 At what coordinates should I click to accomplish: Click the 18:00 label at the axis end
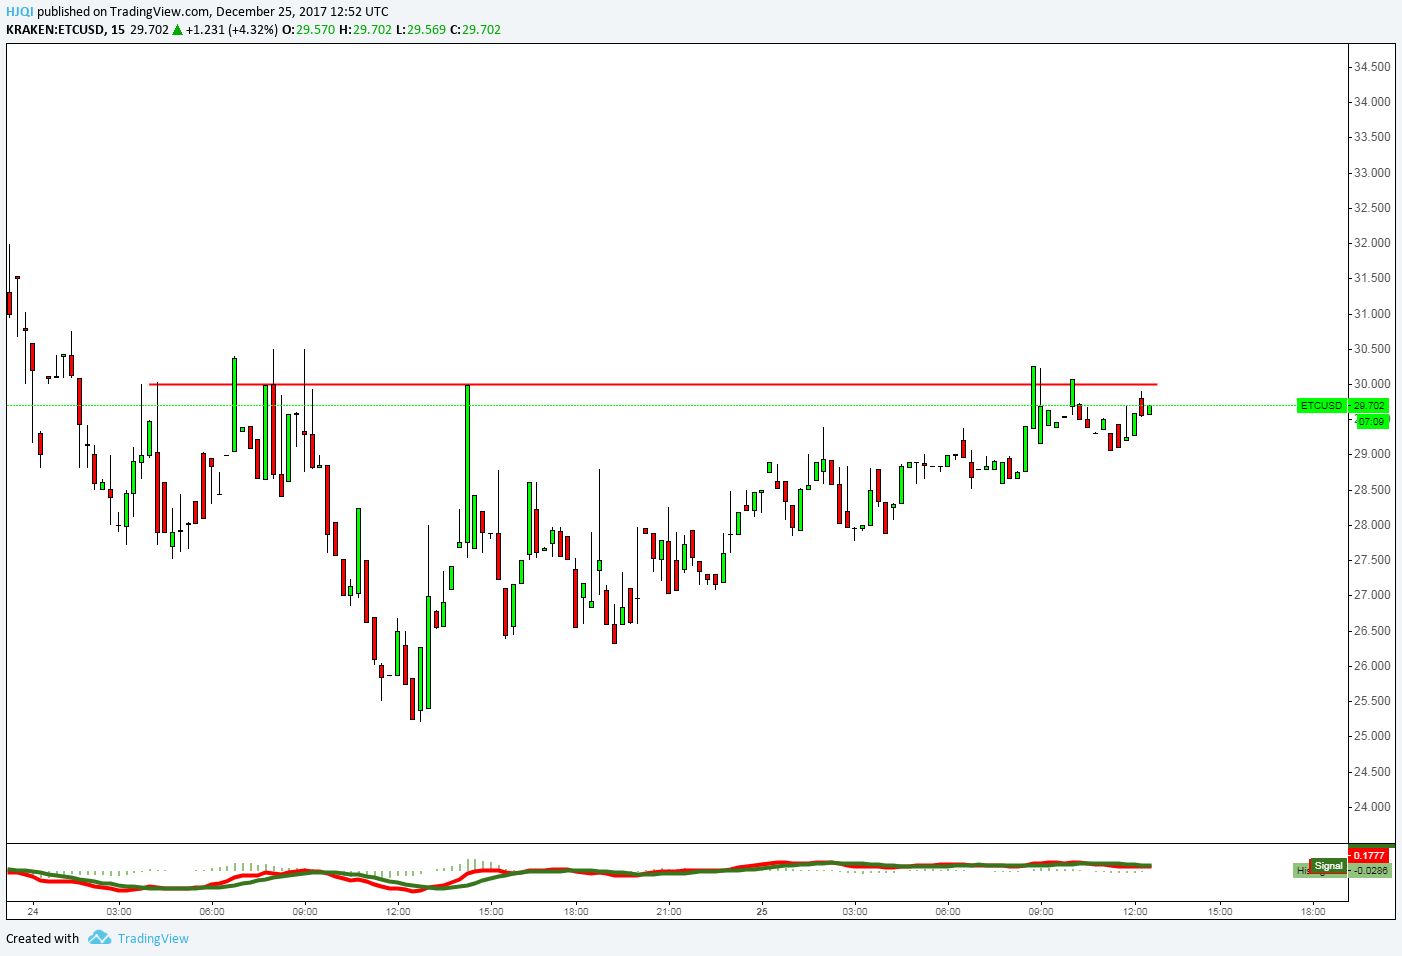click(1313, 911)
